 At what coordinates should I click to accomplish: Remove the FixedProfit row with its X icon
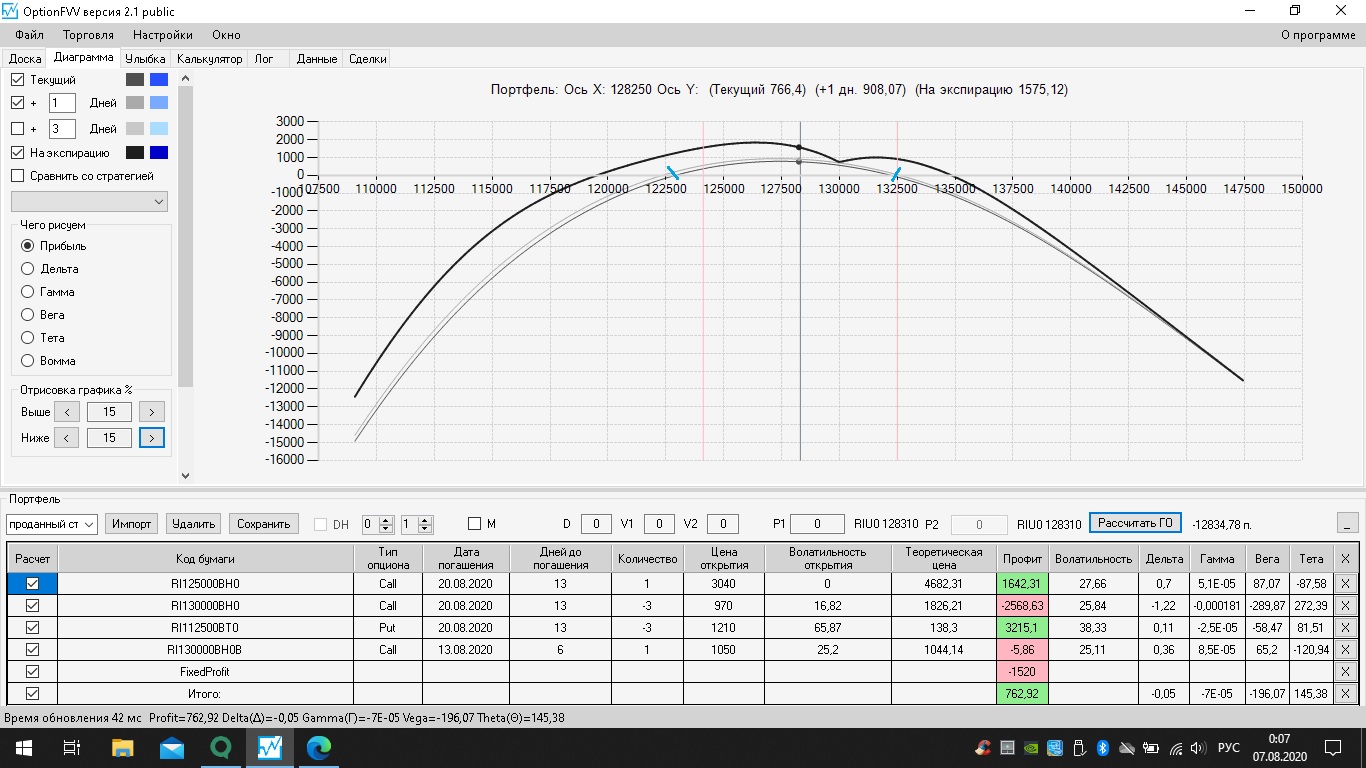(x=1345, y=672)
